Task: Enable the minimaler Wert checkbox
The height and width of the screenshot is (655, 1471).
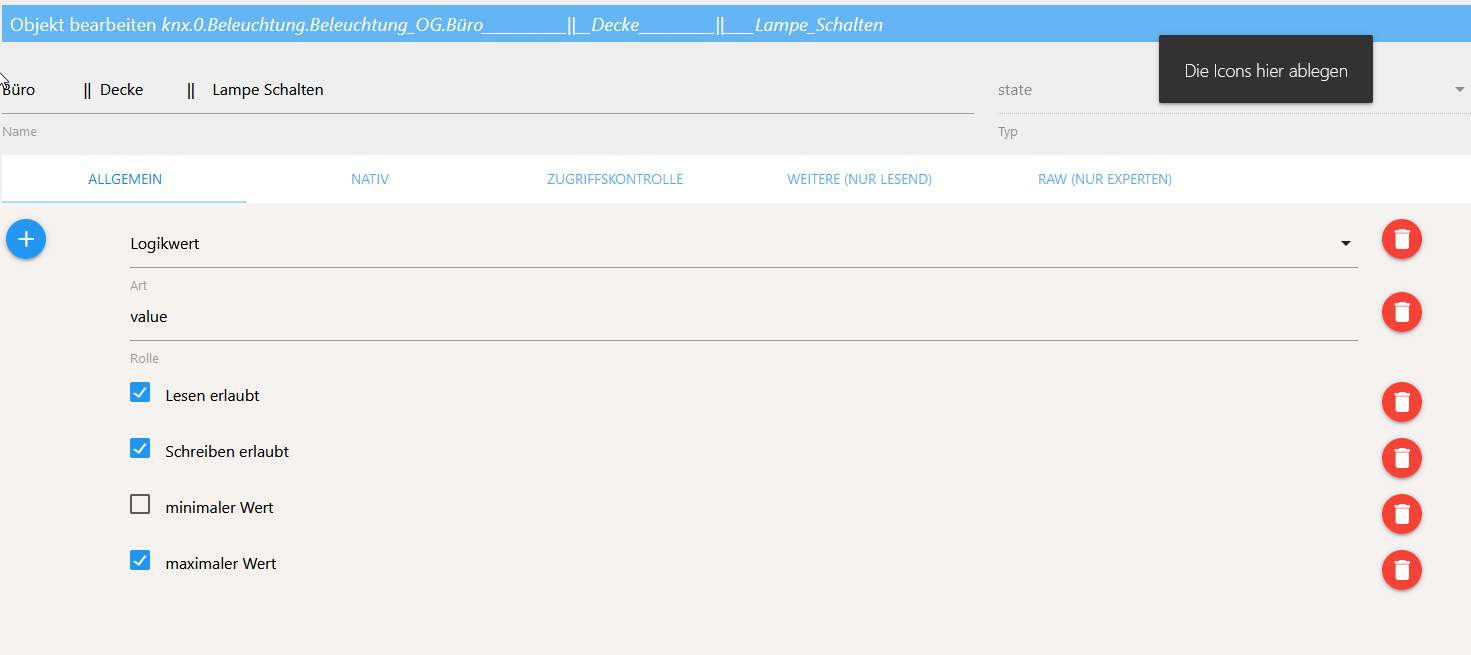Action: click(x=140, y=504)
